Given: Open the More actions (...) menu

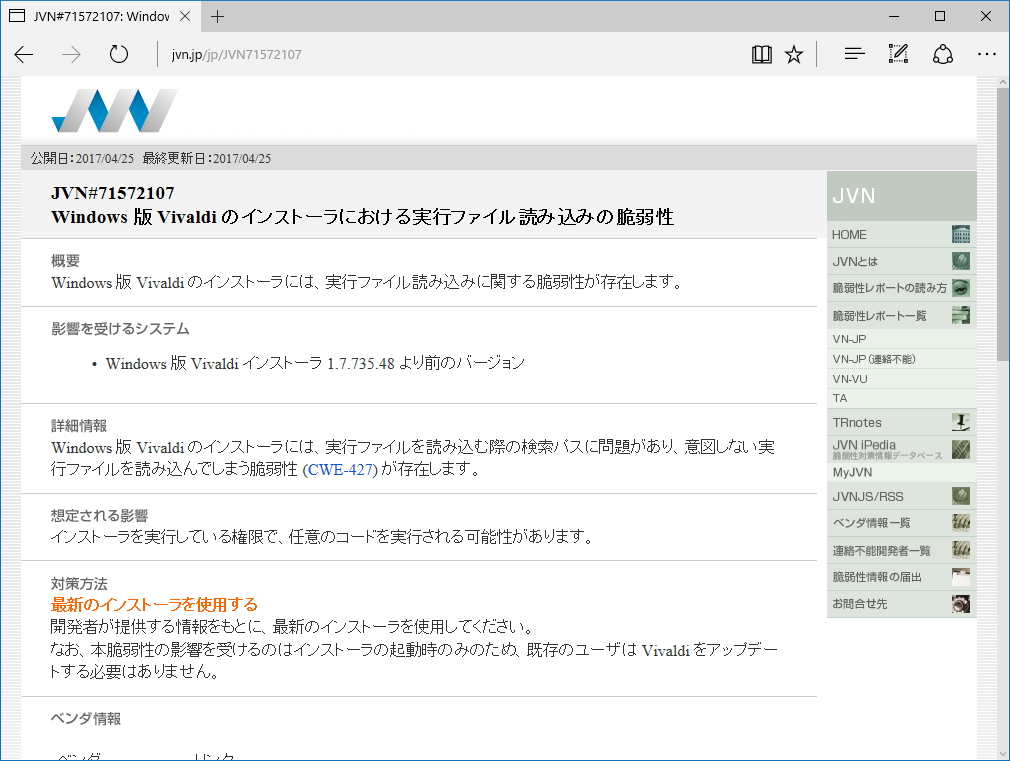Looking at the screenshot, I should click(987, 54).
